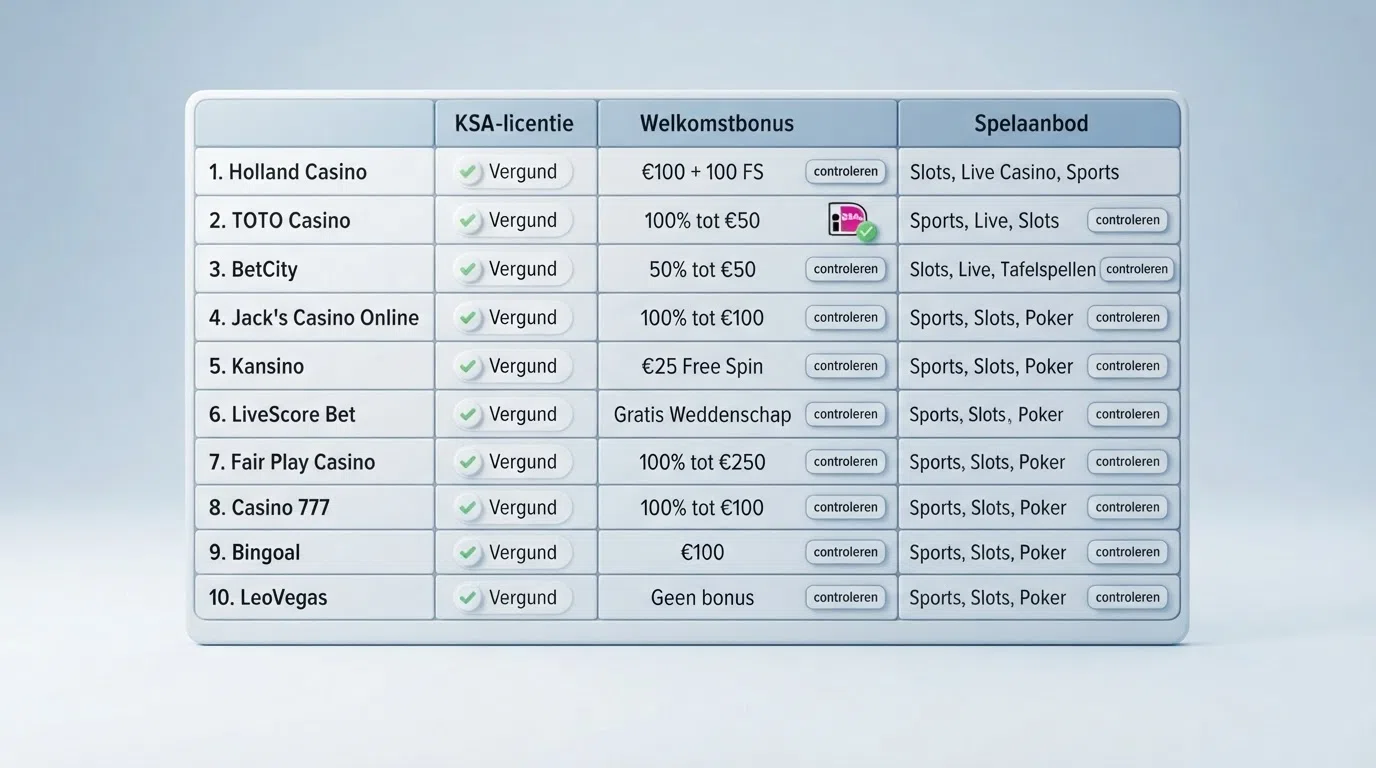This screenshot has width=1376, height=768.
Task: Select the 'Slots, Live, Tafelspellen' text
Action: pyautogui.click(x=1003, y=269)
